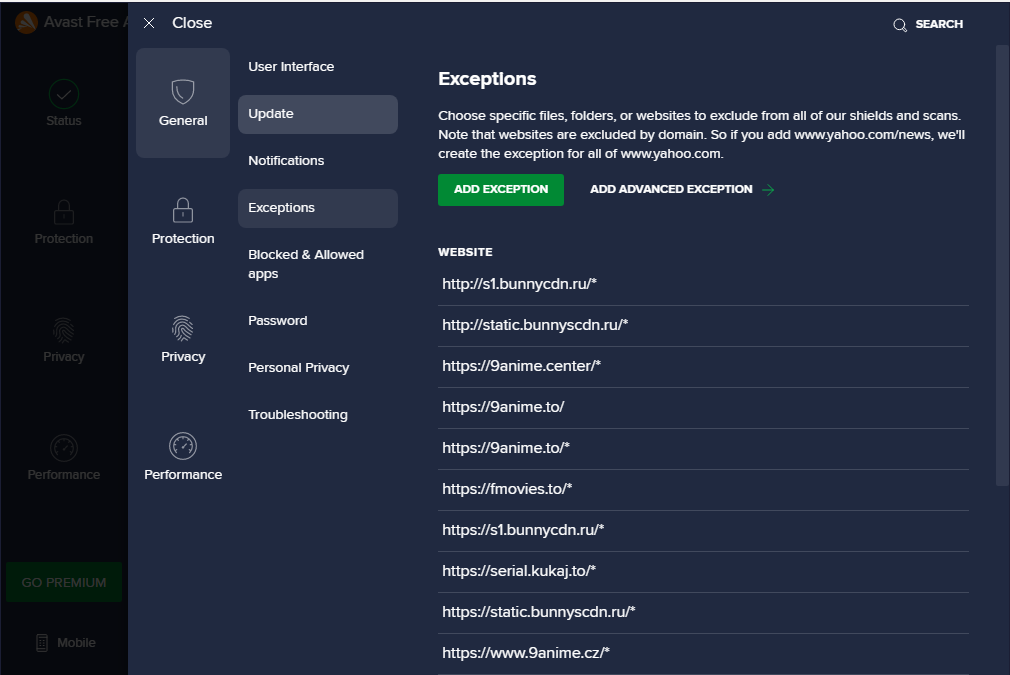Viewport: 1010px width, 675px height.
Task: Click ADD ADVANCED EXCEPTION link
Action: pos(671,189)
